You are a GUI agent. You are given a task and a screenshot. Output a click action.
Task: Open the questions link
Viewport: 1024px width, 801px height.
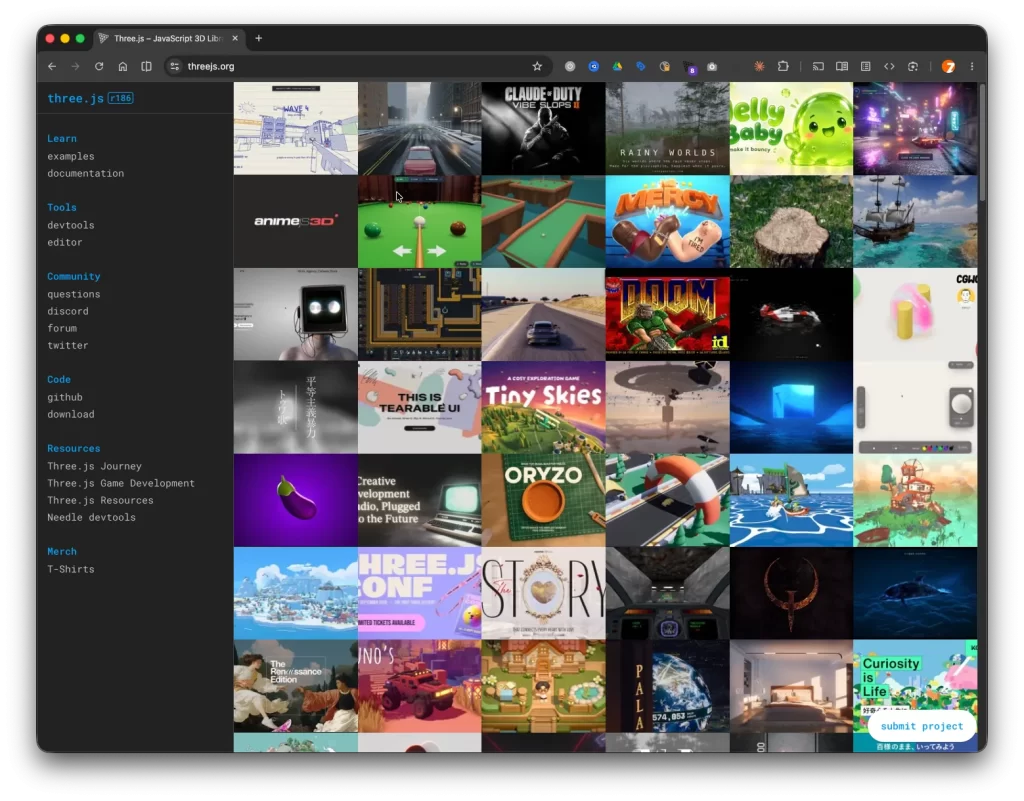(74, 294)
